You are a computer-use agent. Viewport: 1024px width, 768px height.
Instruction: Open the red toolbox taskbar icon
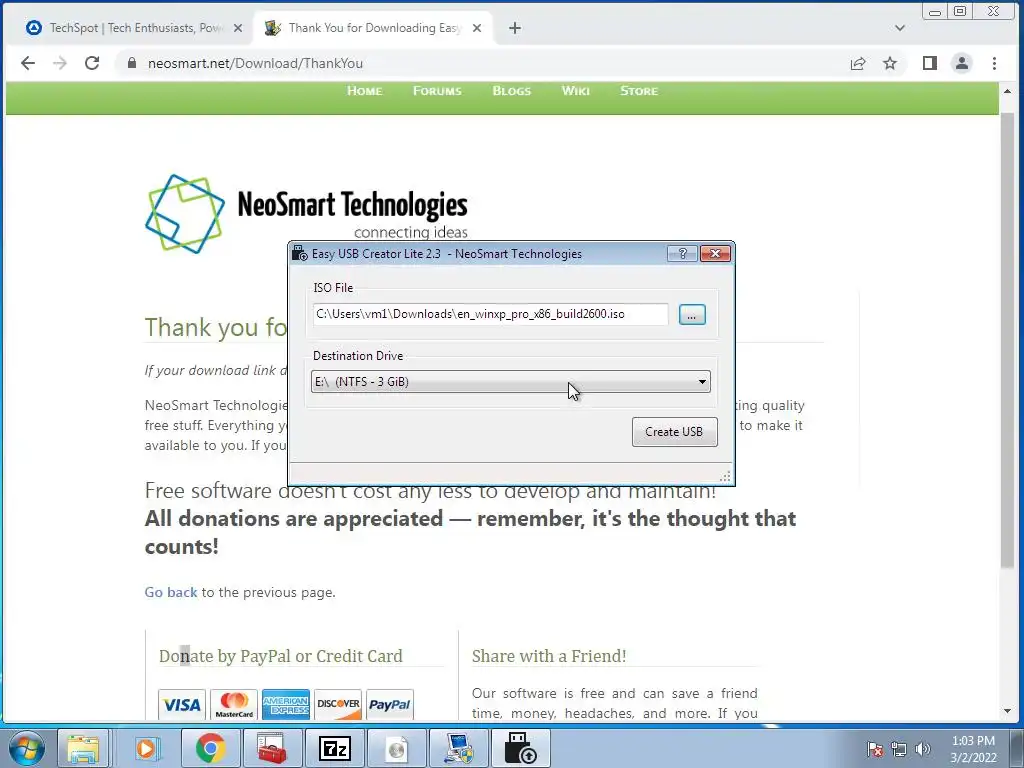(x=272, y=748)
